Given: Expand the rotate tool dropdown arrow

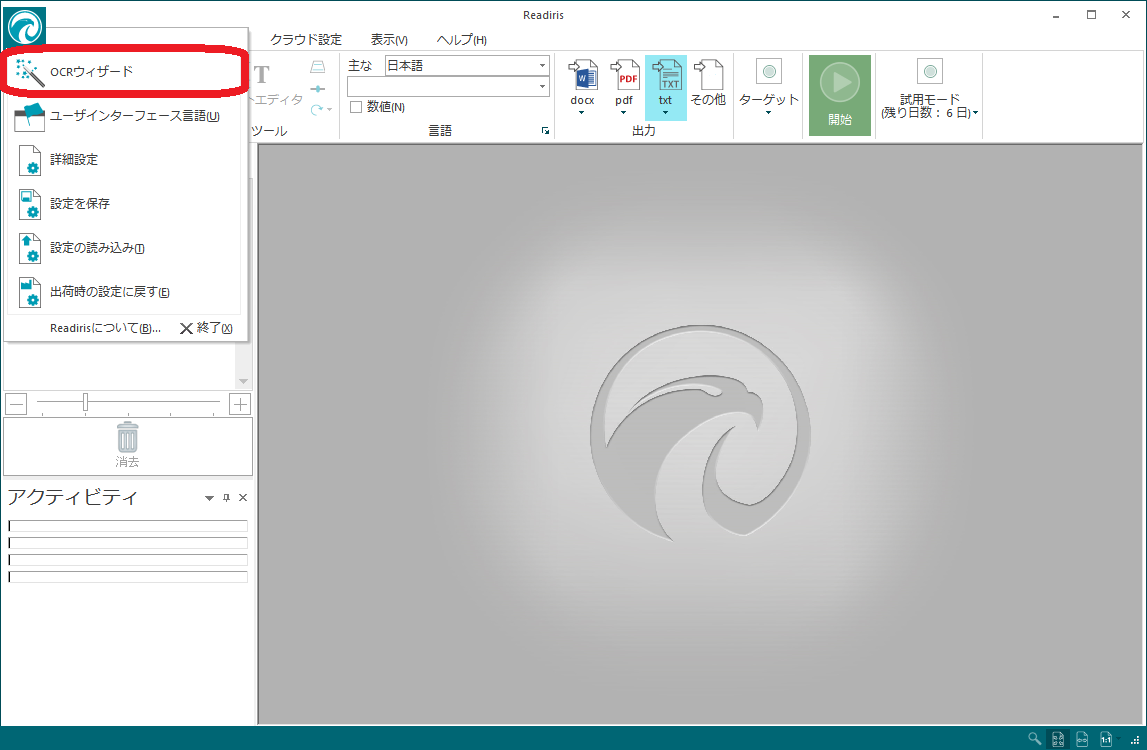Looking at the screenshot, I should pyautogui.click(x=330, y=110).
